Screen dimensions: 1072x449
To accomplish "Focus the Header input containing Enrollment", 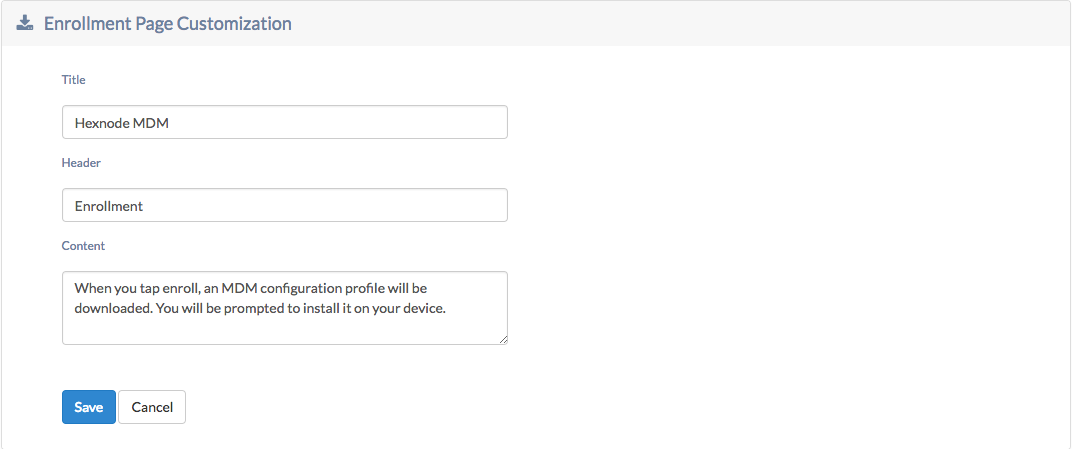I will point(284,205).
